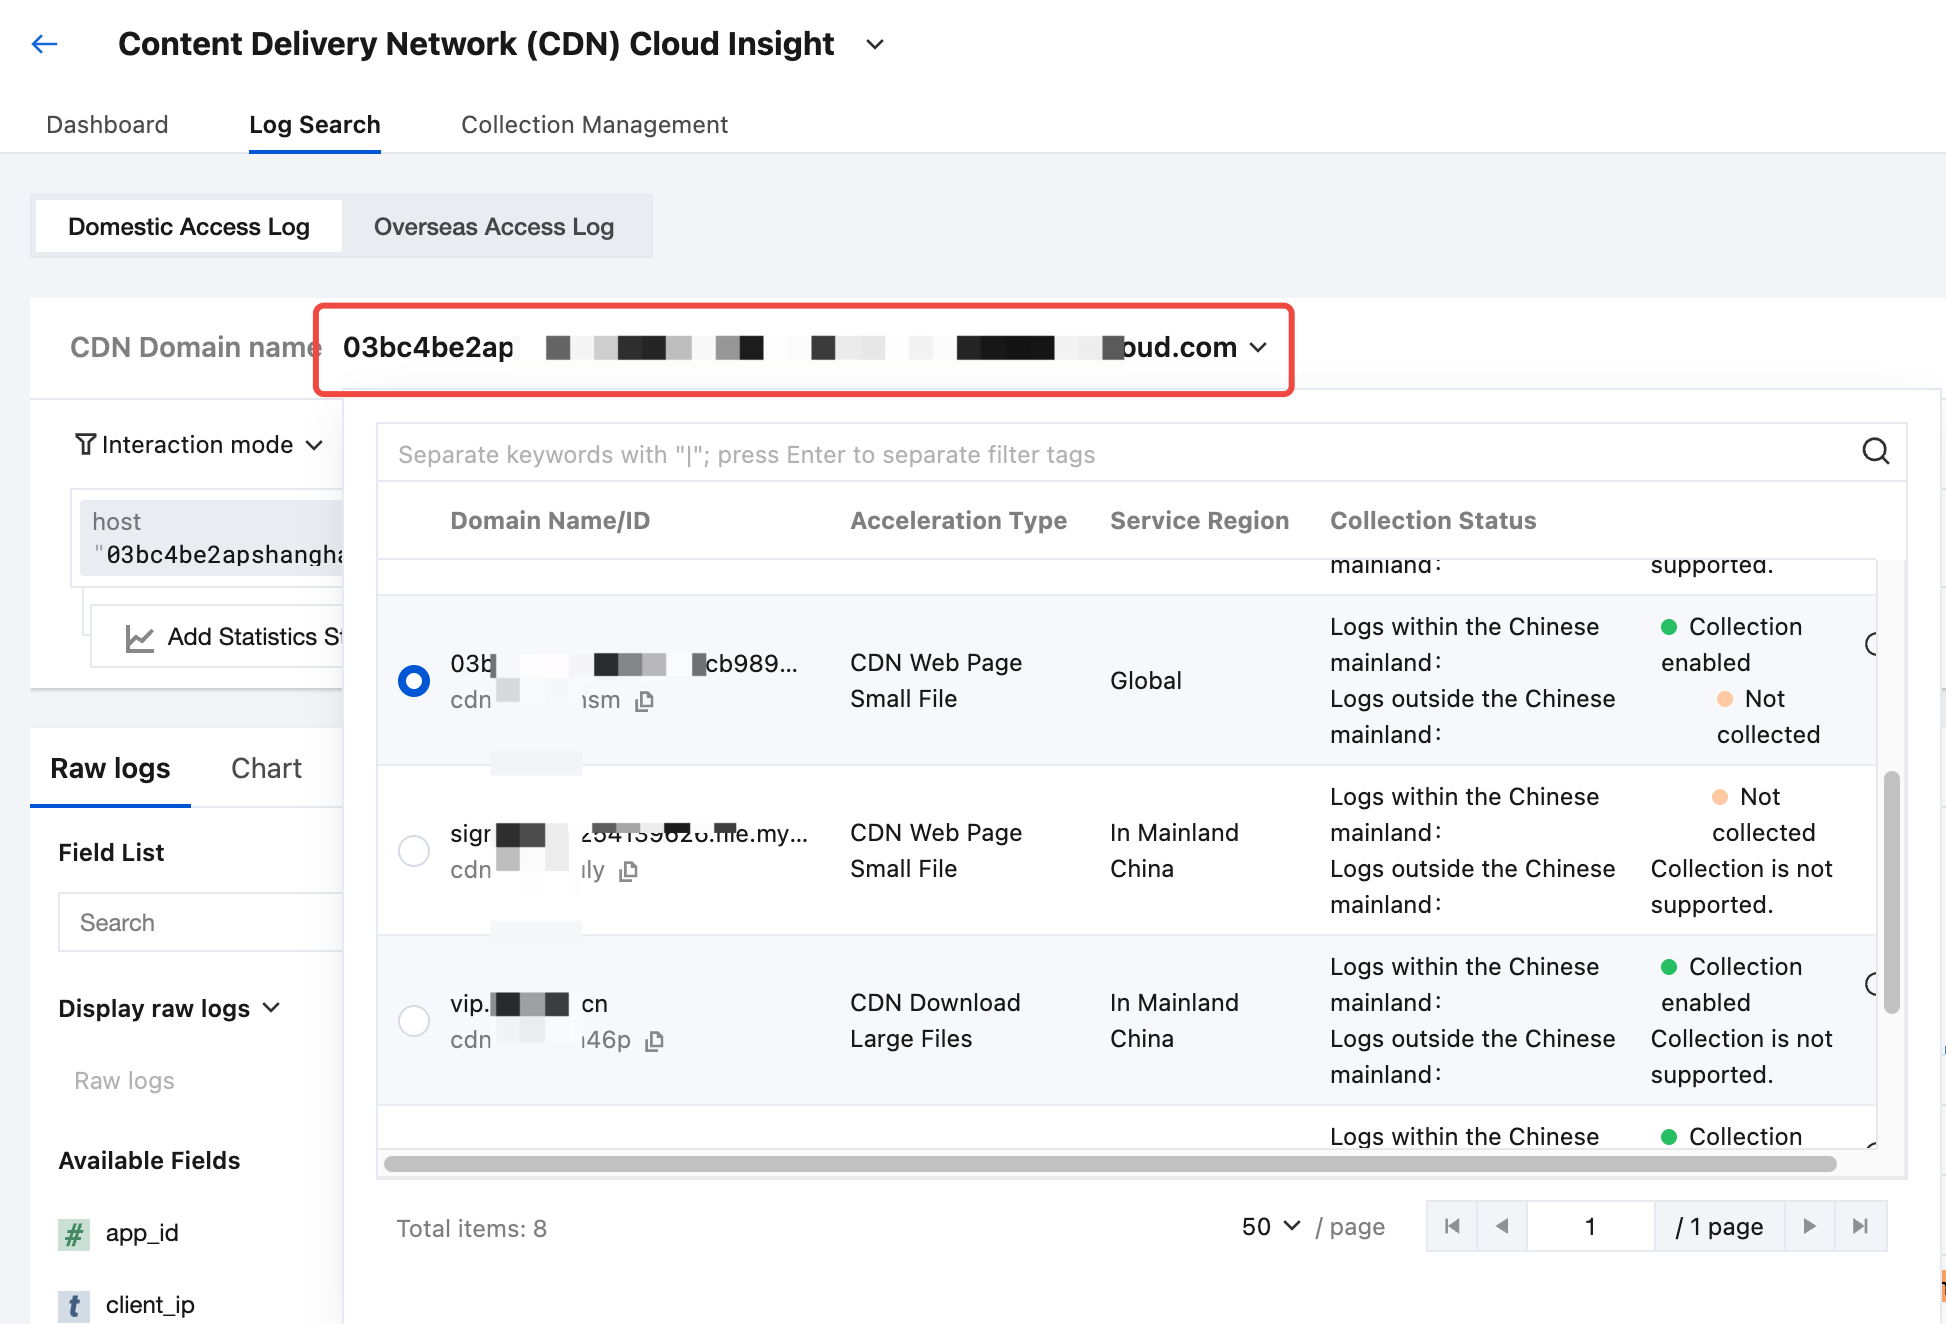The image size is (1946, 1324).
Task: Go to the last page of results
Action: coord(1860,1226)
